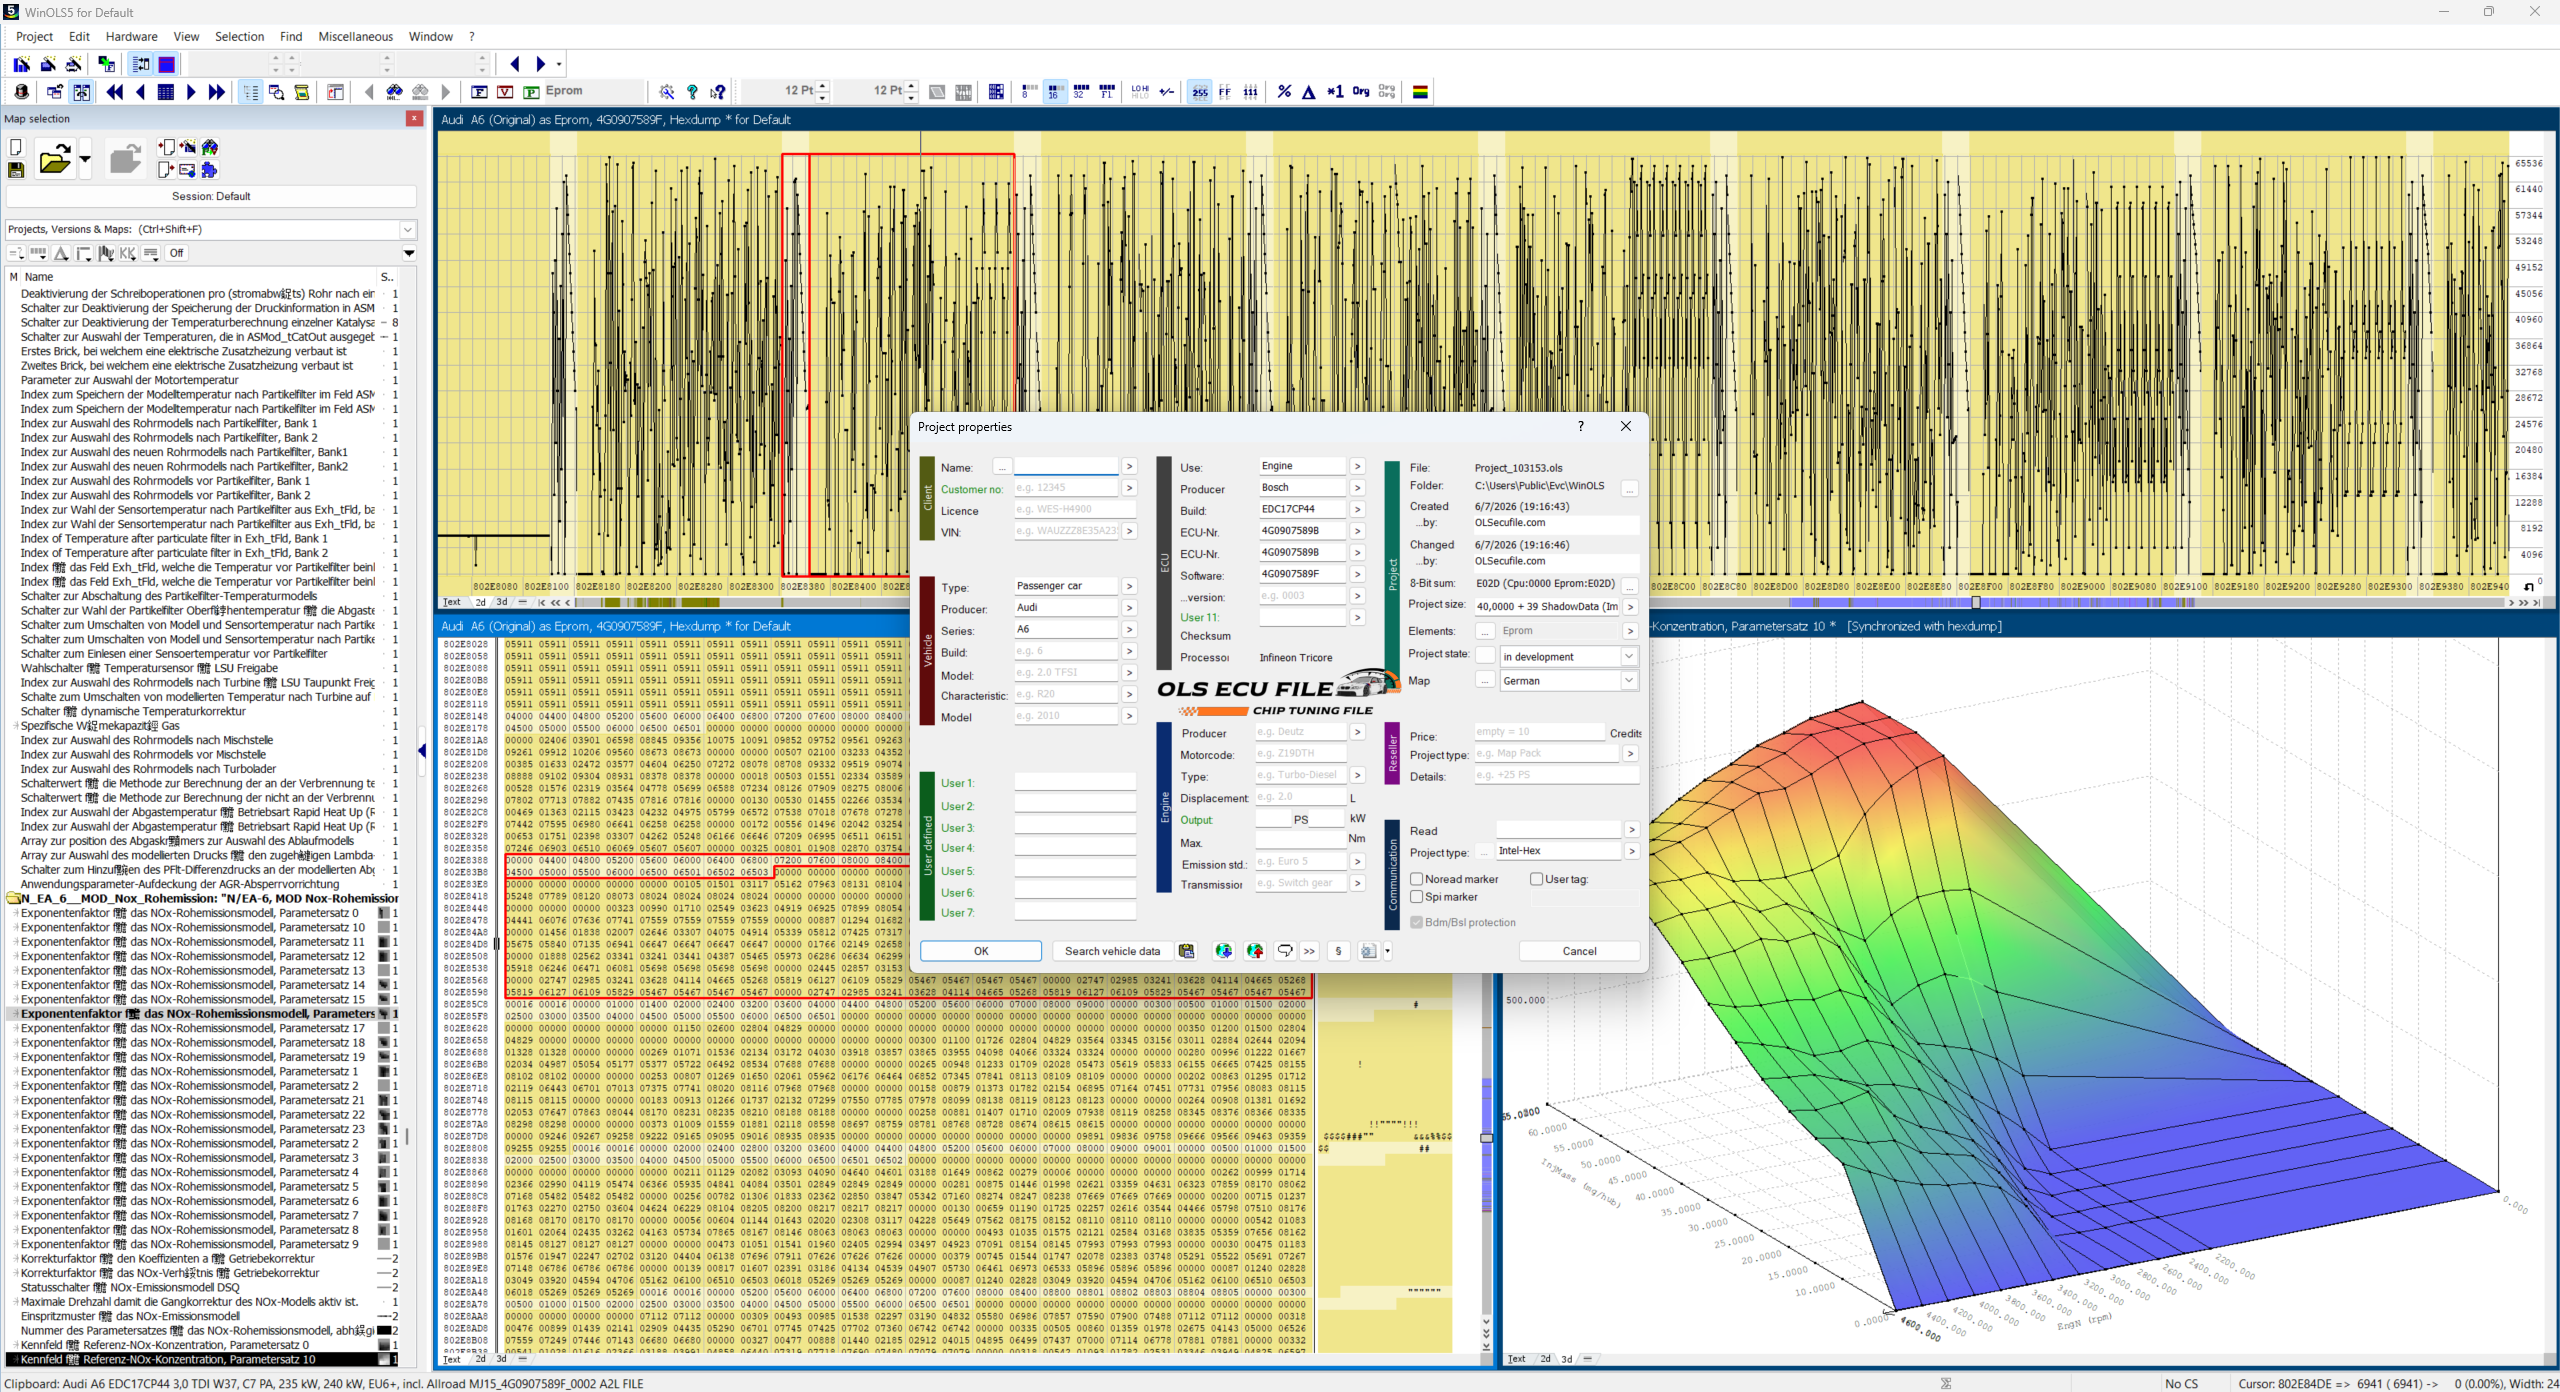Click the fast-forward double arrow toolbar icon
The image size is (2560, 1392).
click(x=216, y=92)
